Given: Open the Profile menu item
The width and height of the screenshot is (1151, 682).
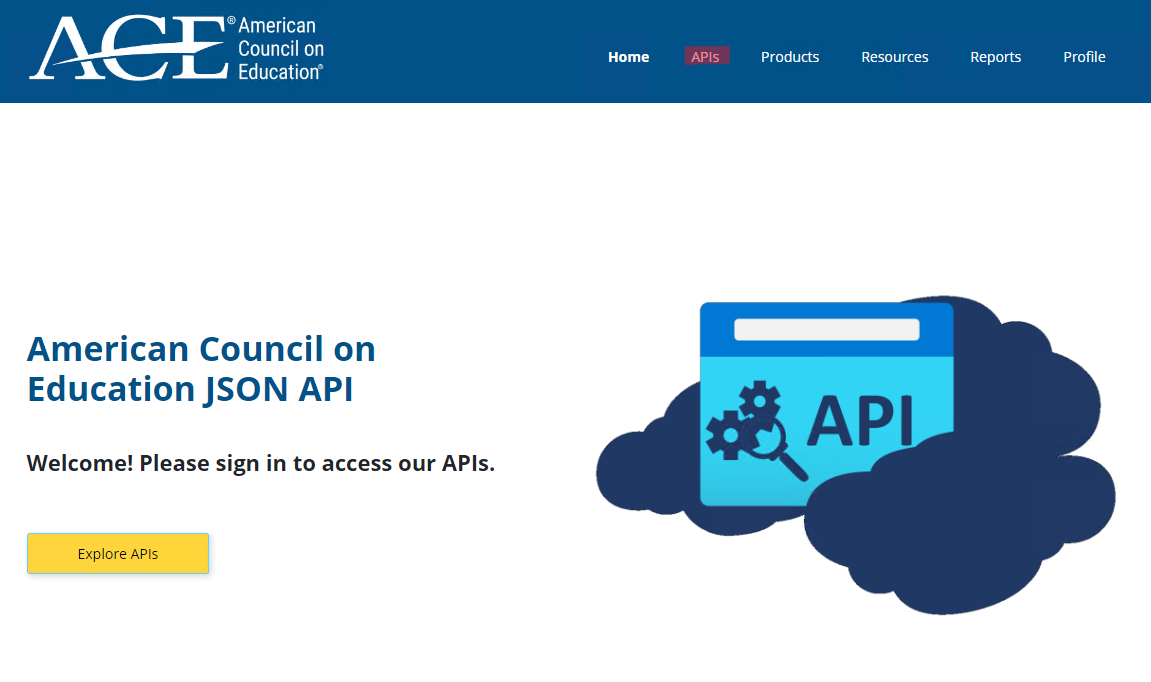Looking at the screenshot, I should (x=1084, y=57).
